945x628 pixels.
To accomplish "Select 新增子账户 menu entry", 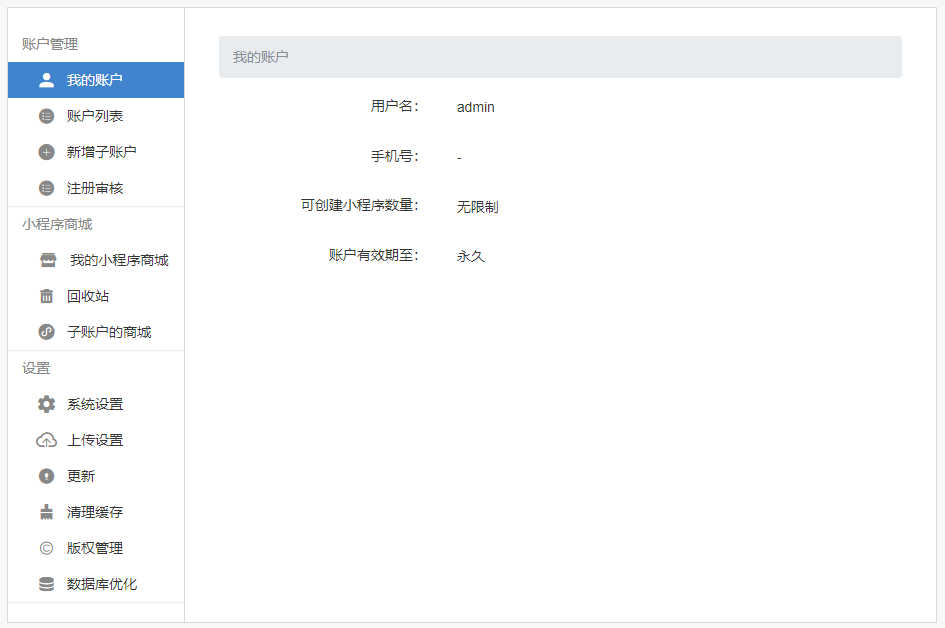I will click(x=96, y=152).
